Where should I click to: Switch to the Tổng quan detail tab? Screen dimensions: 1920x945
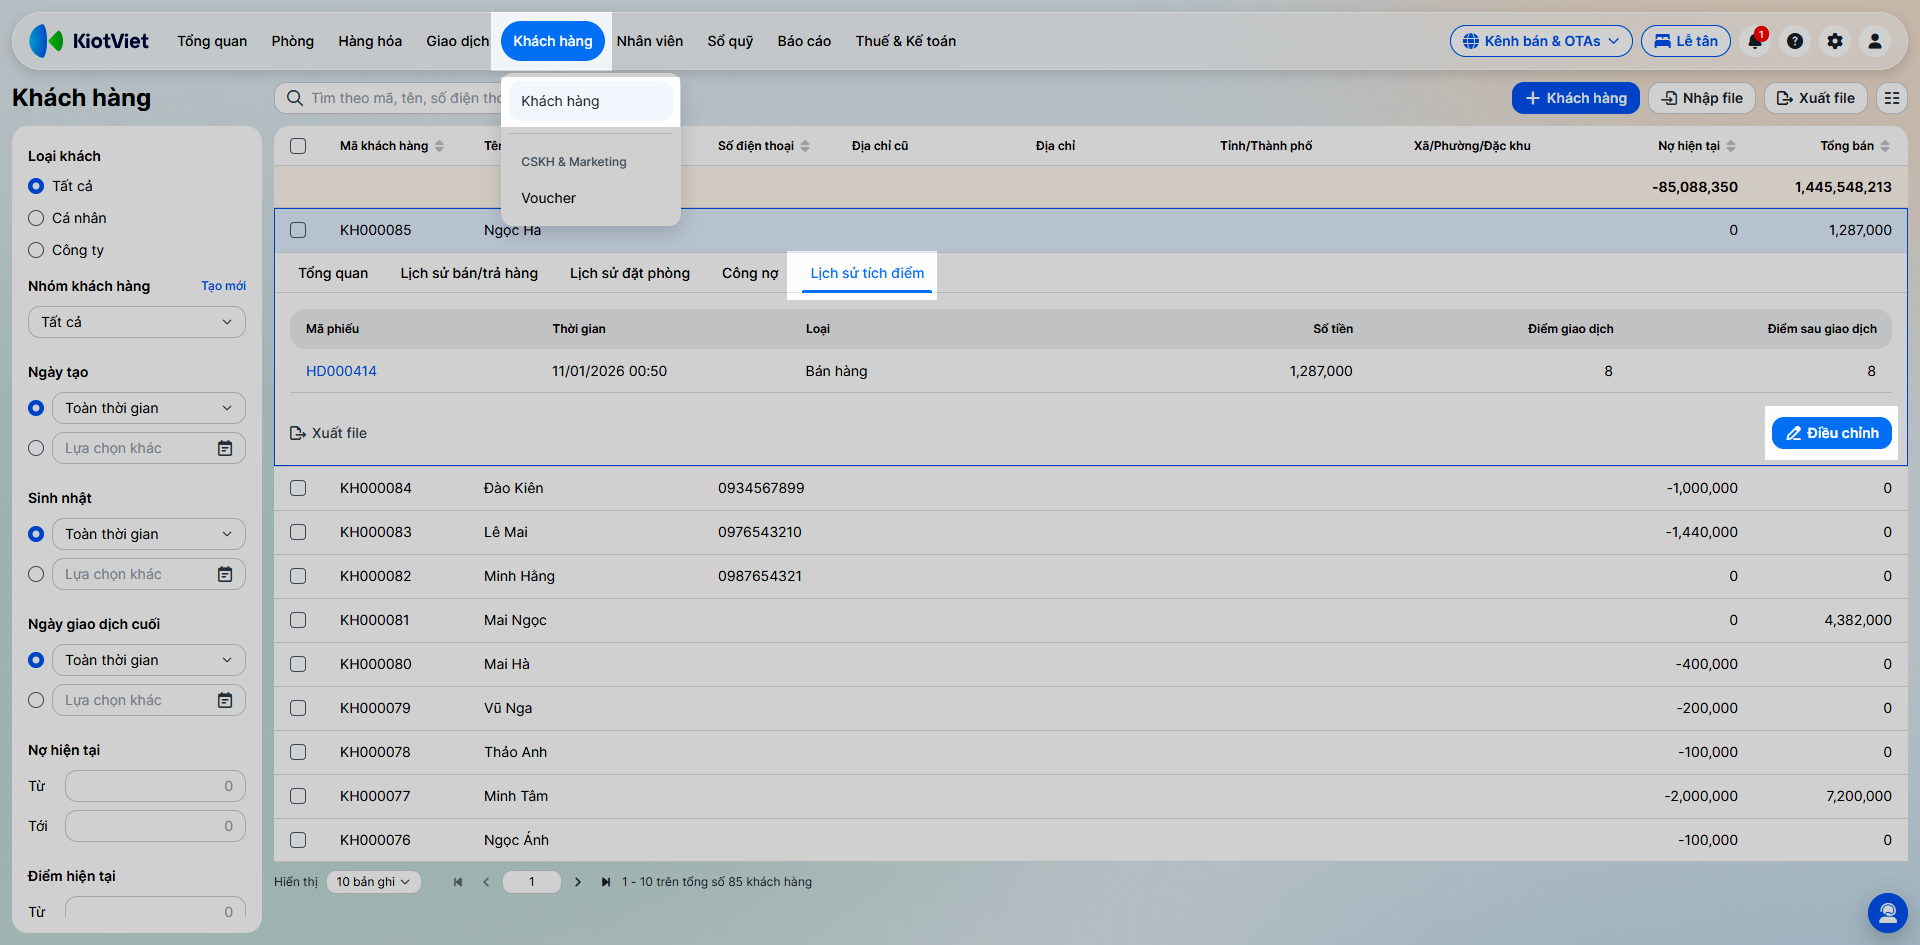pyautogui.click(x=333, y=273)
